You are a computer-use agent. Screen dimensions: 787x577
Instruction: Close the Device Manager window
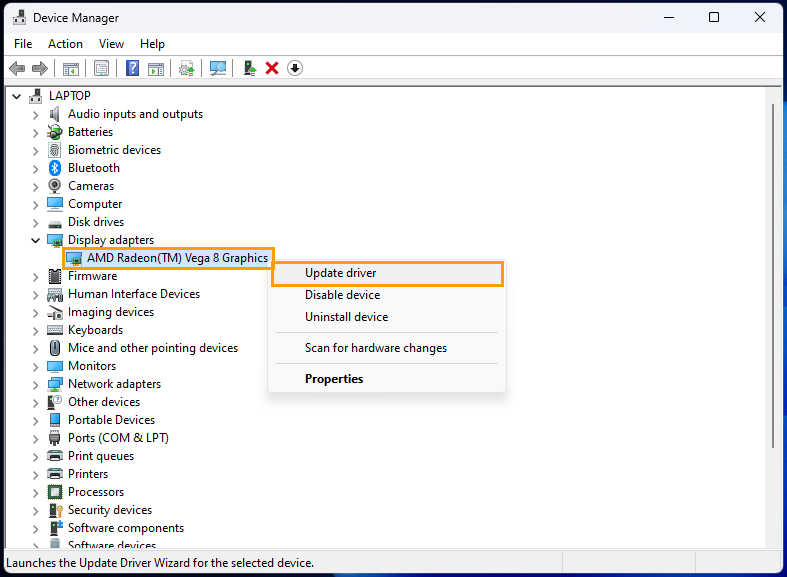(x=760, y=18)
